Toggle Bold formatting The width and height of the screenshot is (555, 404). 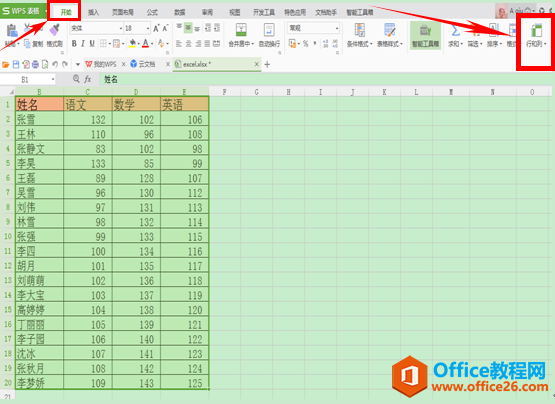point(74,44)
